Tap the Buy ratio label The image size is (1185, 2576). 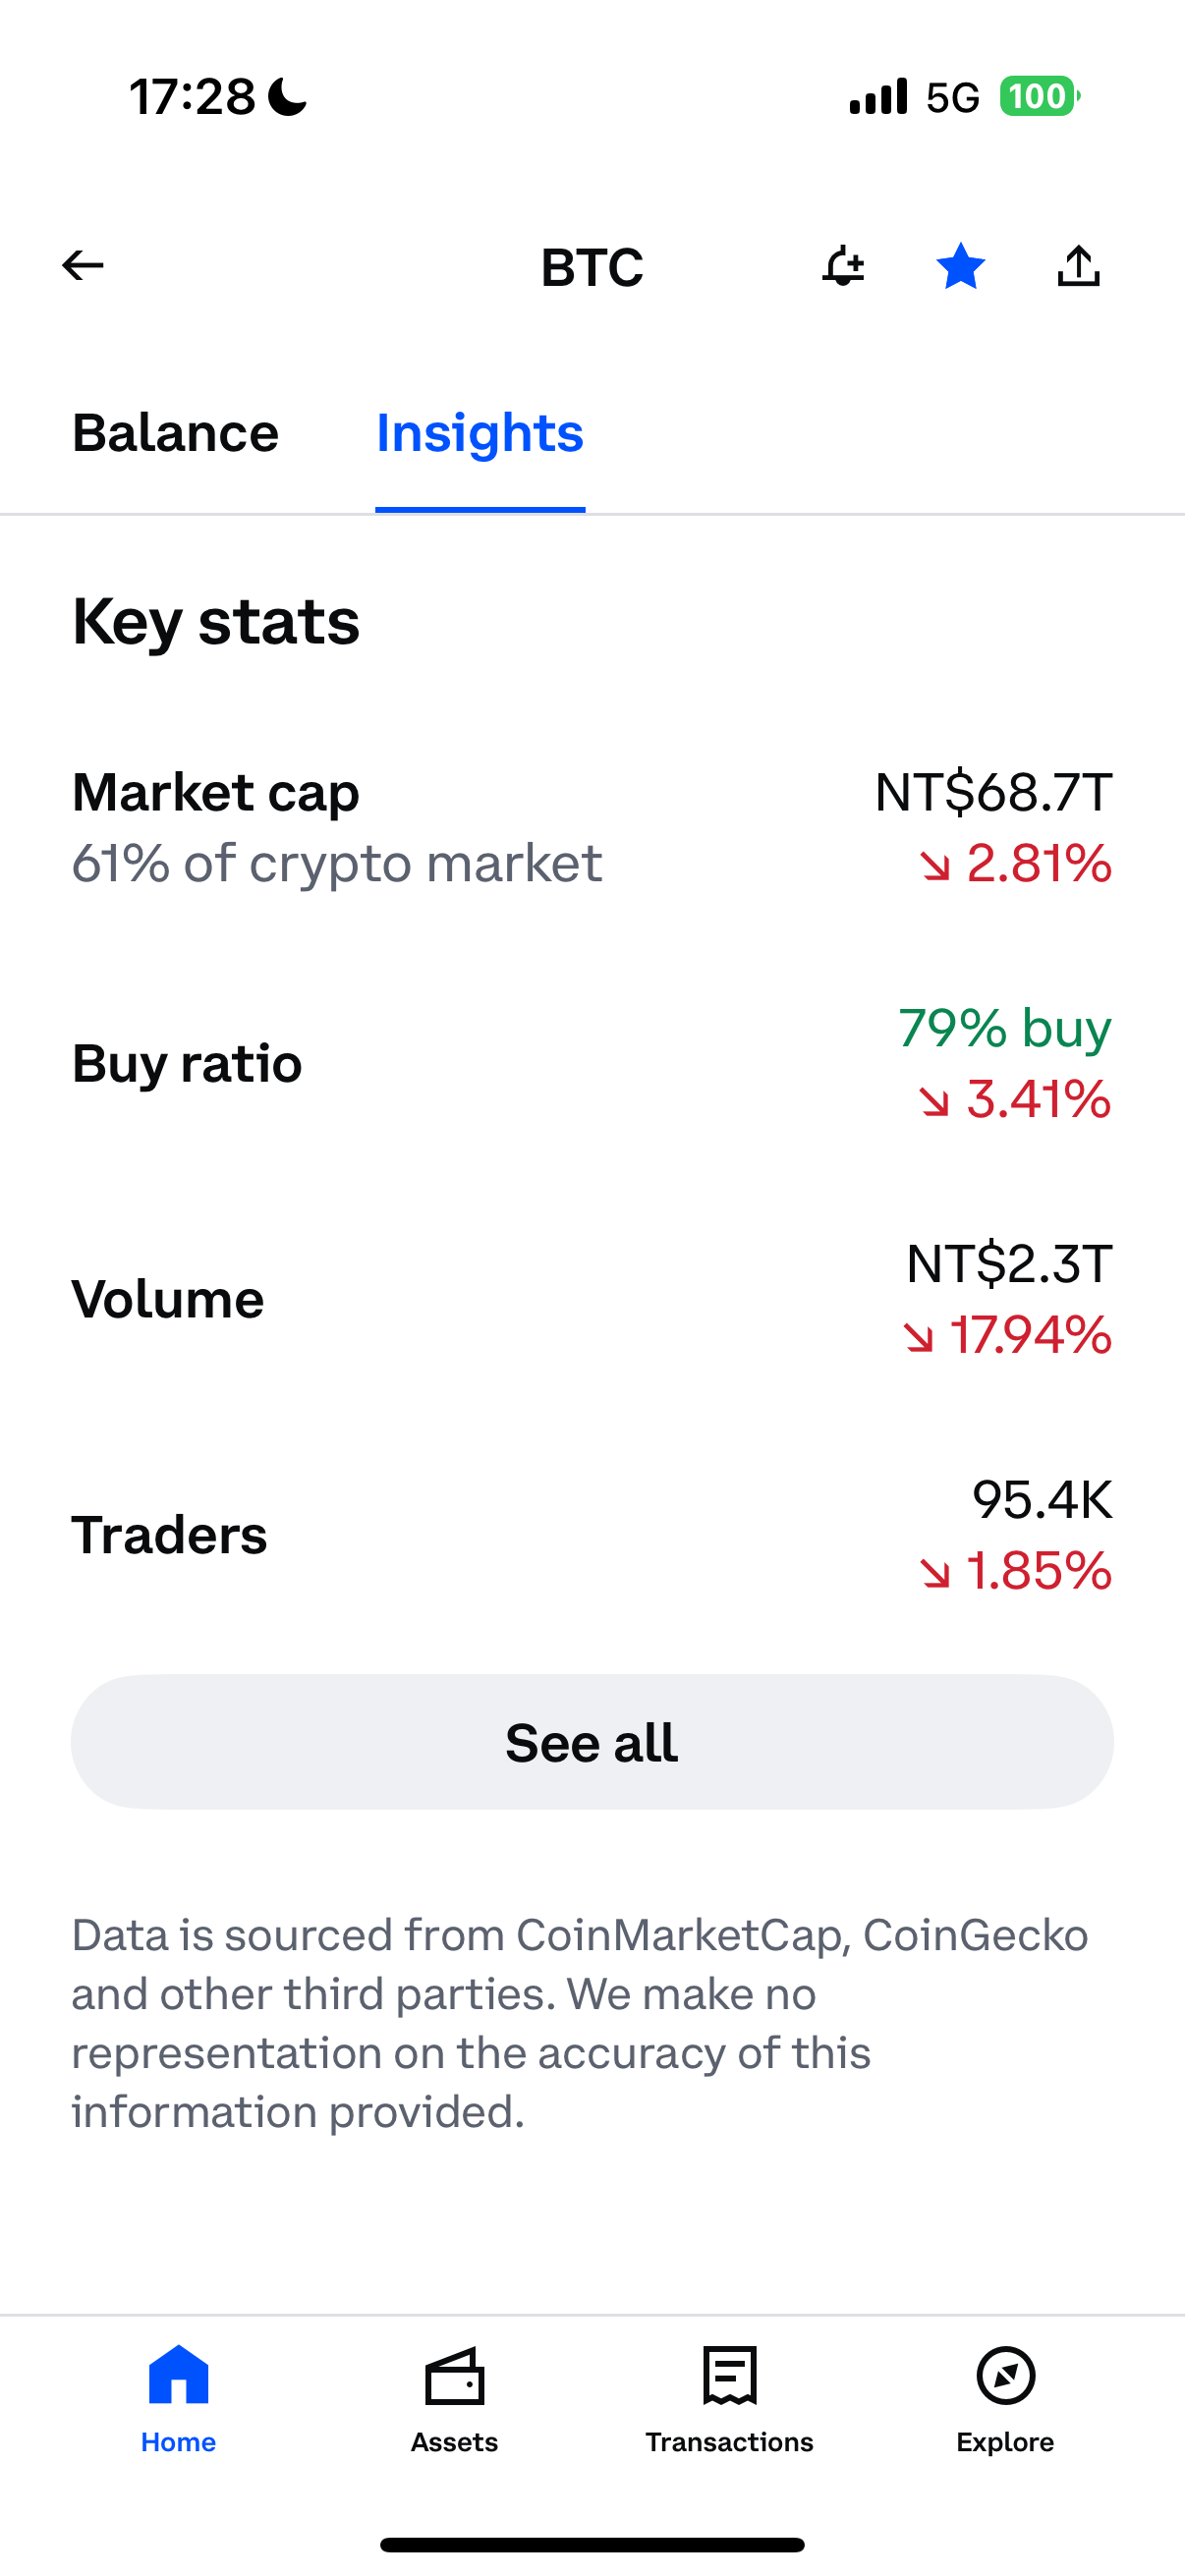click(187, 1063)
